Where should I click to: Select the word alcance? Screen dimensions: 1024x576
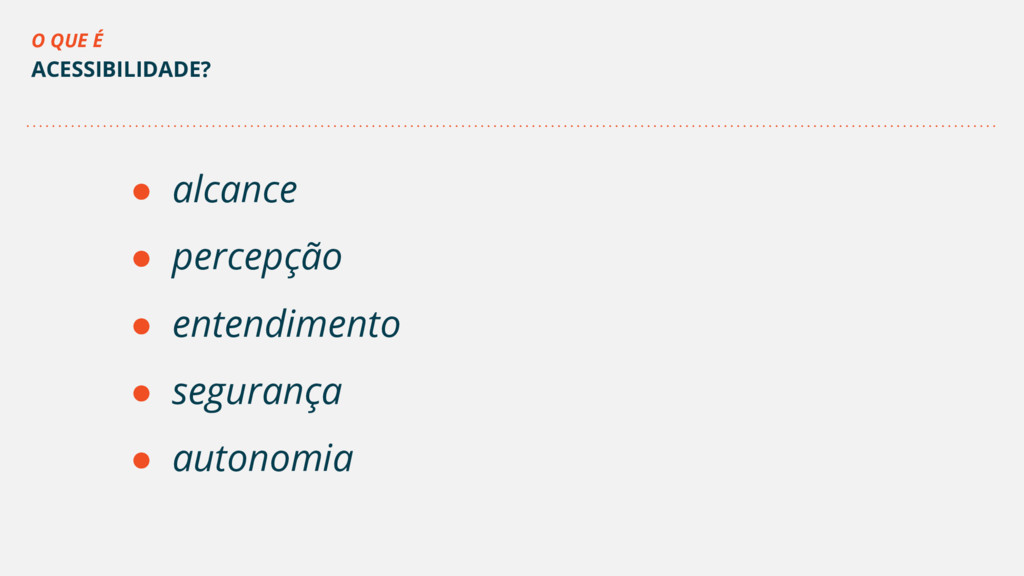[235, 190]
